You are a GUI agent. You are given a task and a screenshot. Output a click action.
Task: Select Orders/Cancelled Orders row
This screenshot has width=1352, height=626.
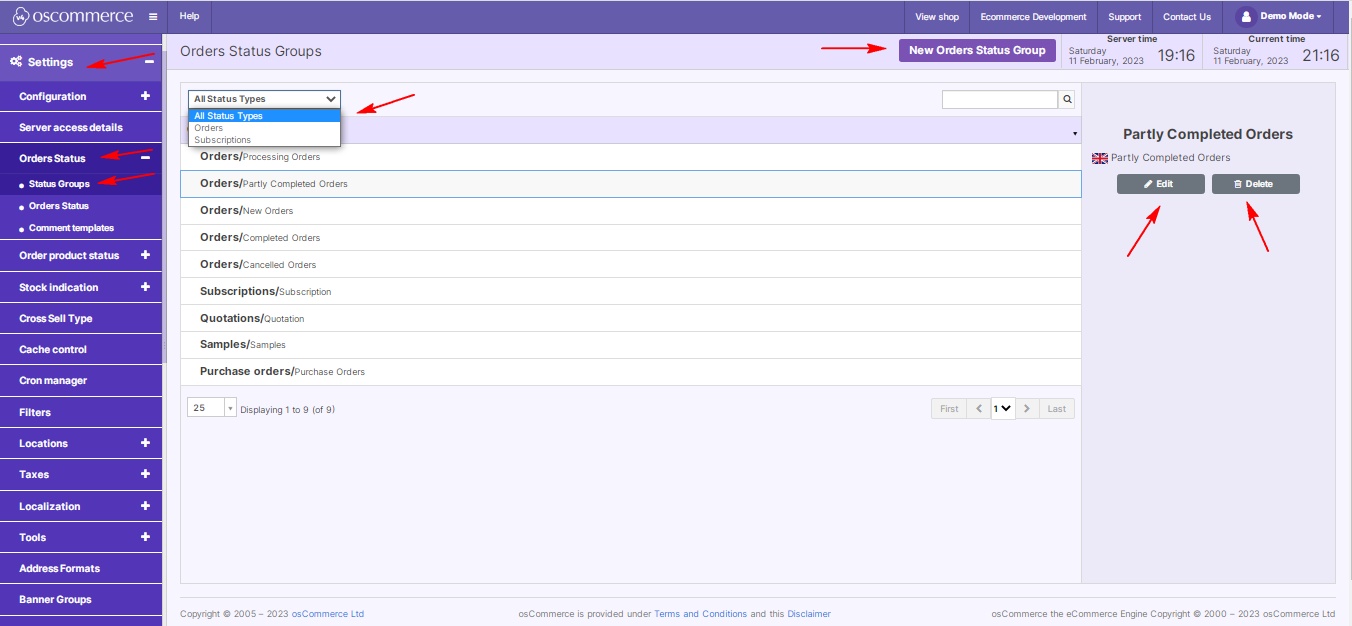click(631, 265)
